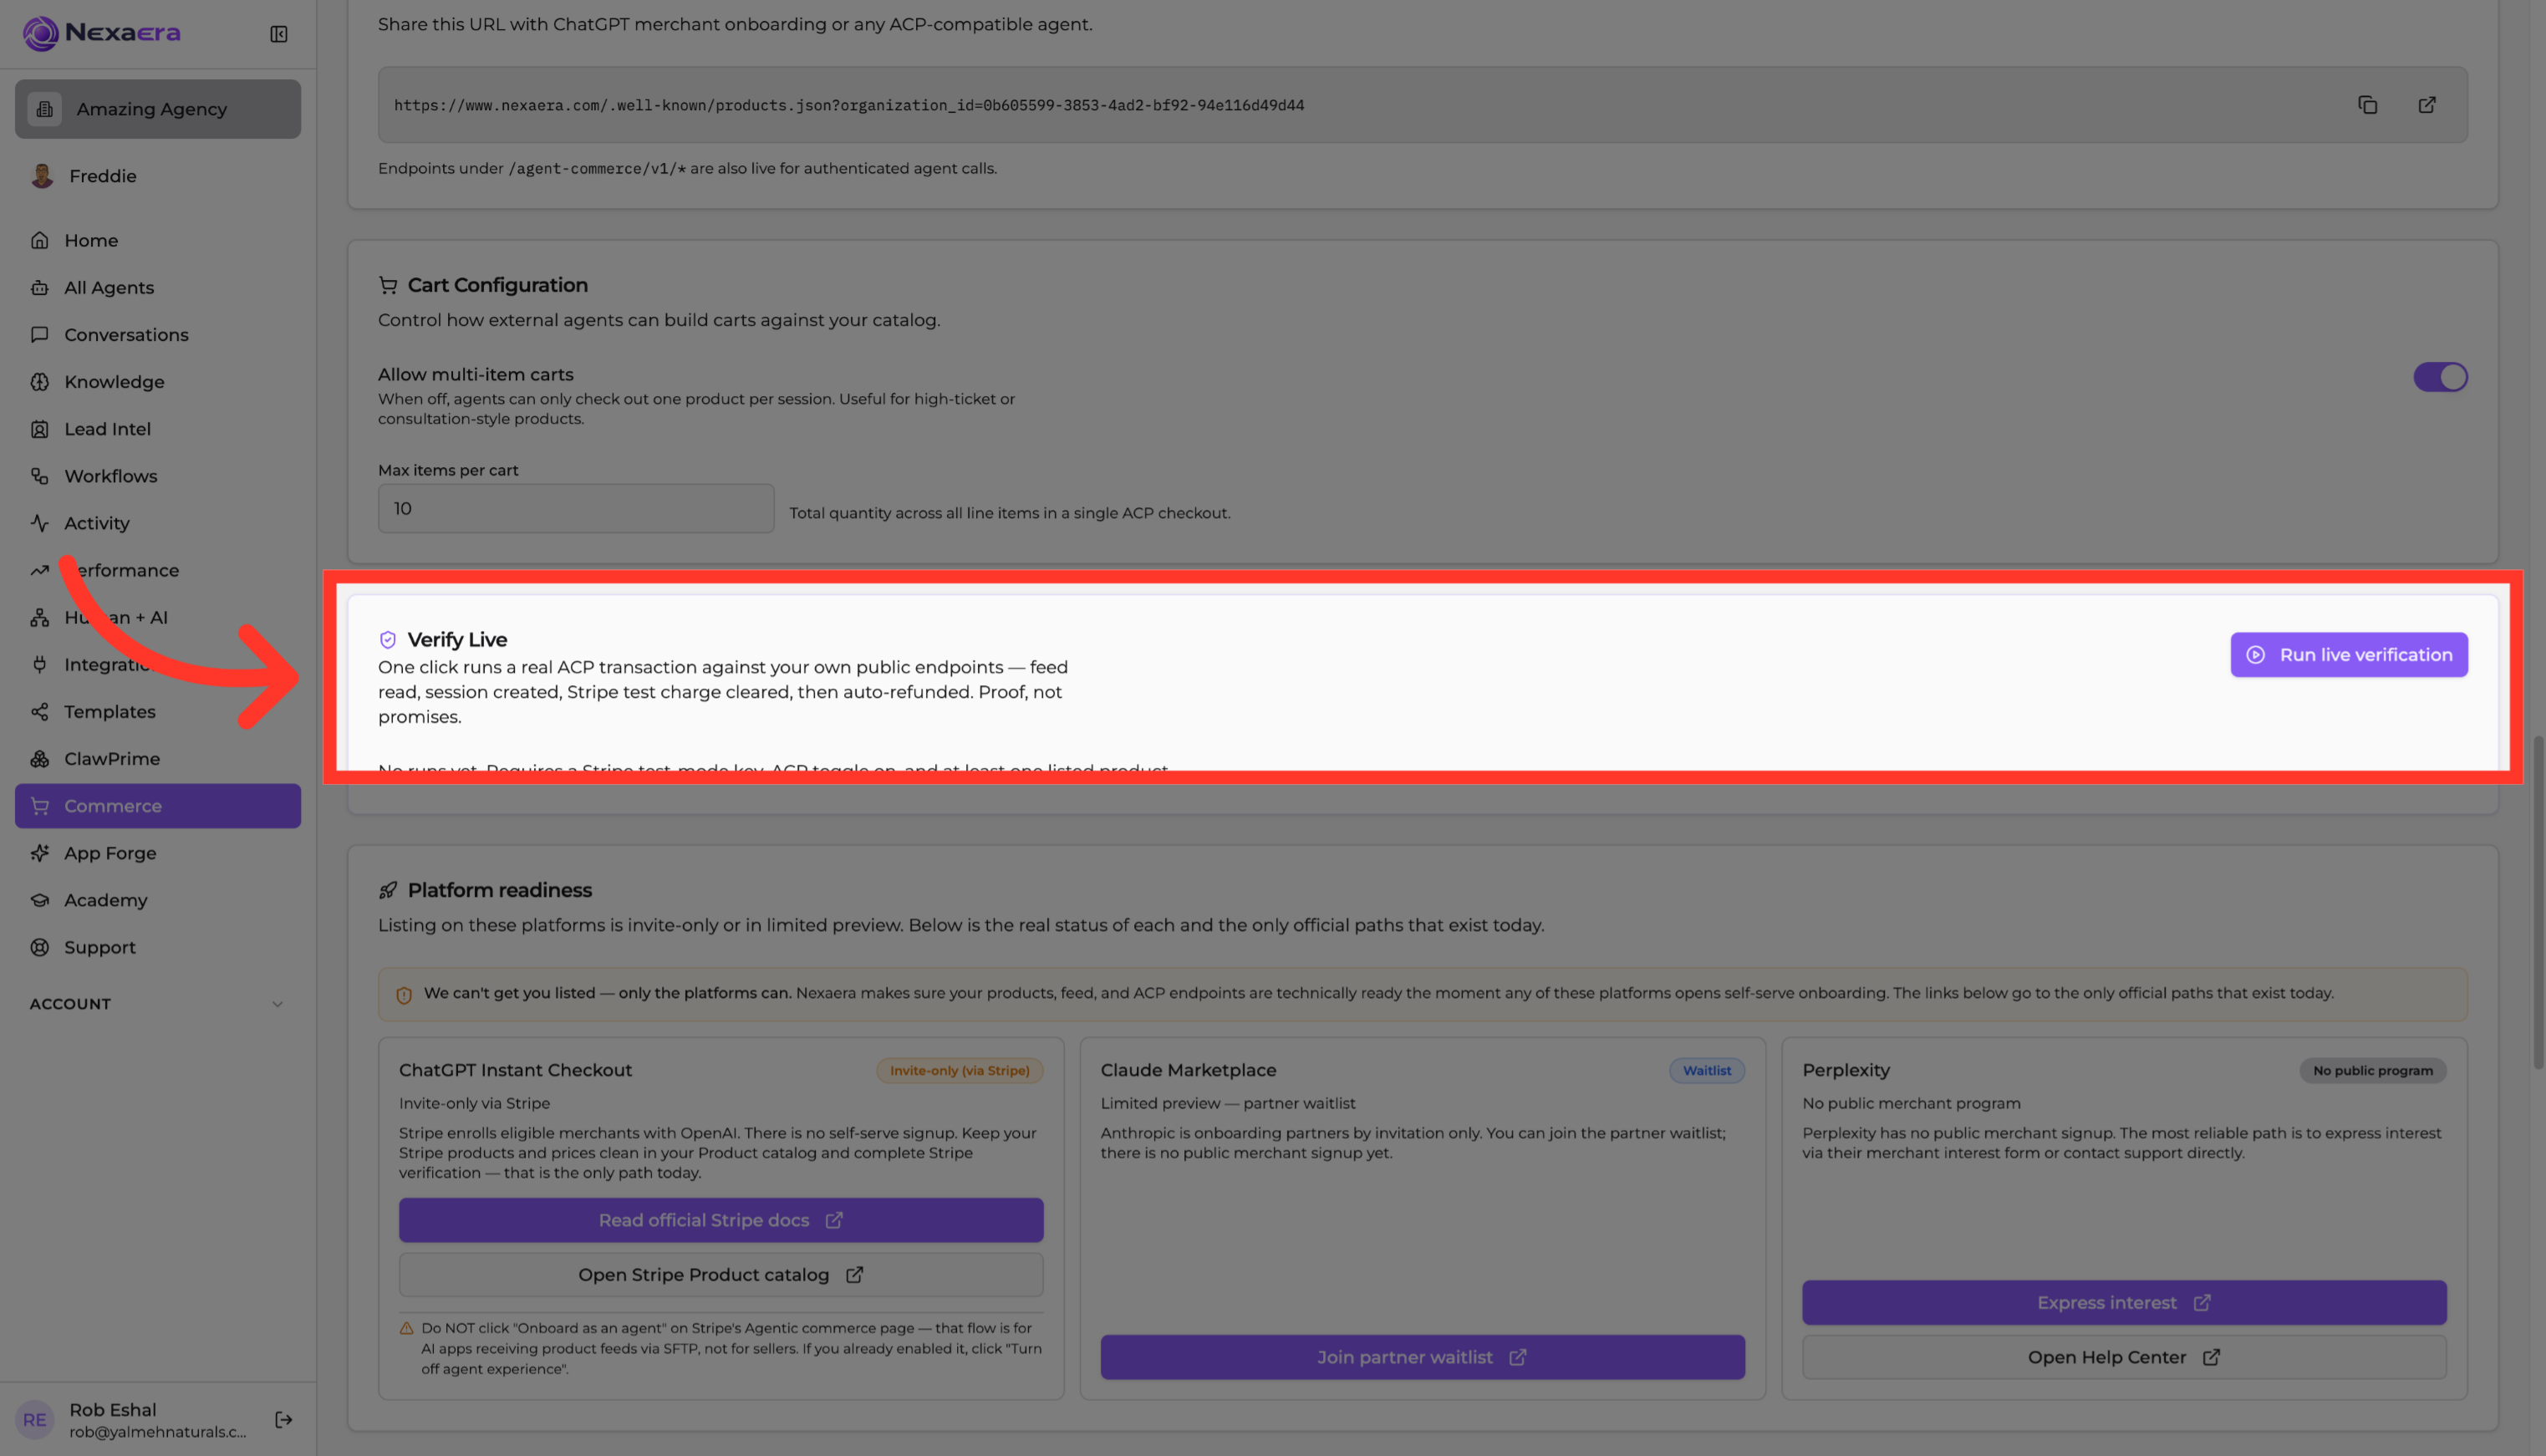Collapse the sidebar panel icon
This screenshot has height=1456, width=2546.
pyautogui.click(x=279, y=34)
